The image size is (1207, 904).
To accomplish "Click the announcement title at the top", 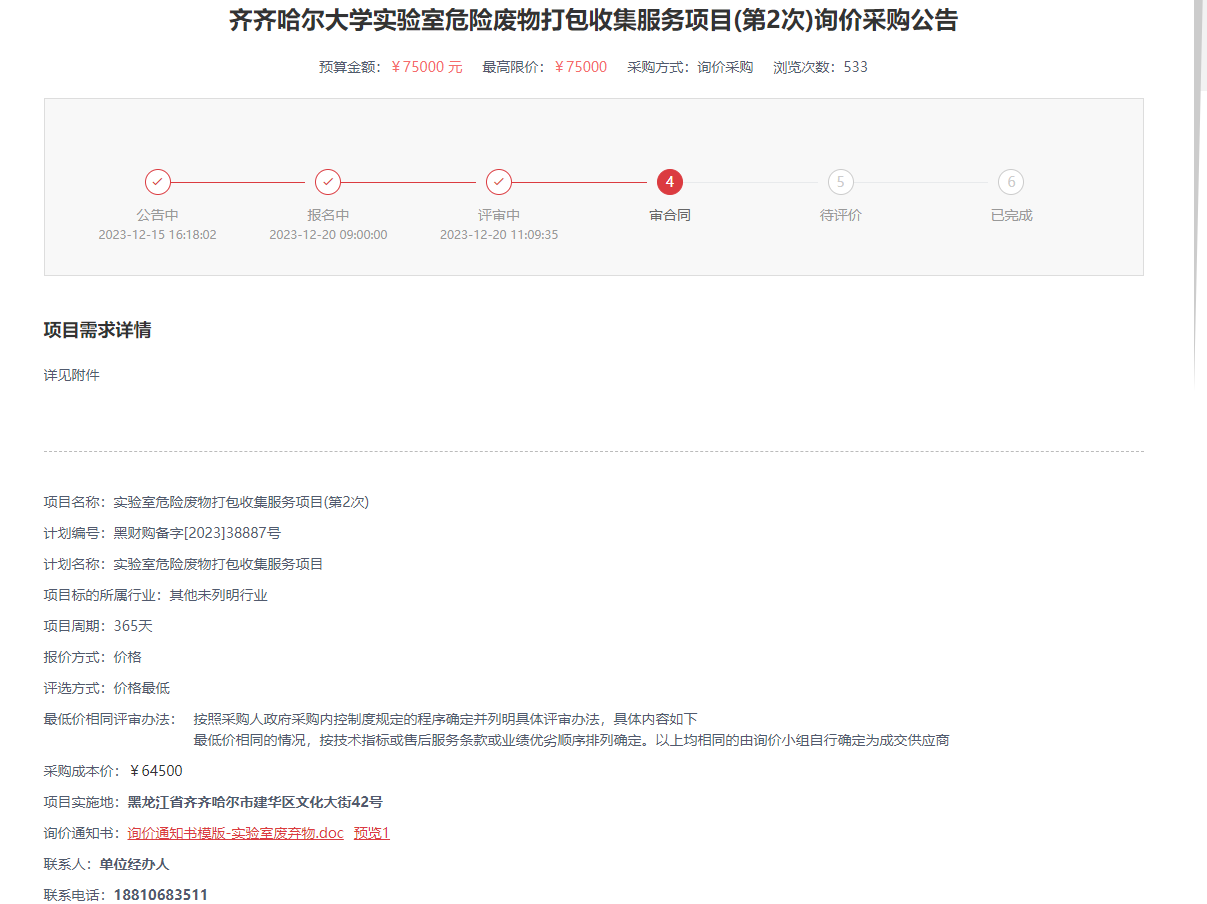I will 593,20.
